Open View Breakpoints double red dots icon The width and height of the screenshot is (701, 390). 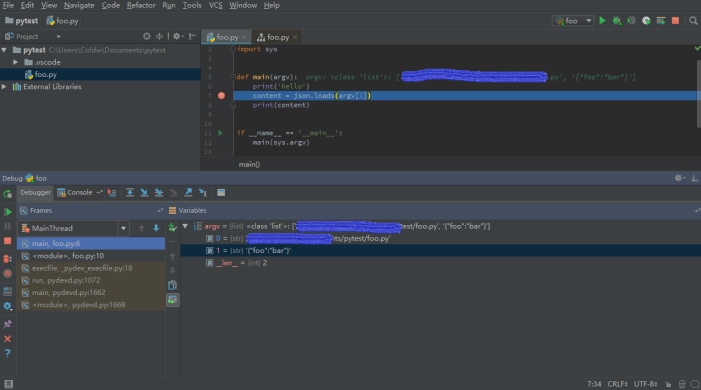coord(8,259)
